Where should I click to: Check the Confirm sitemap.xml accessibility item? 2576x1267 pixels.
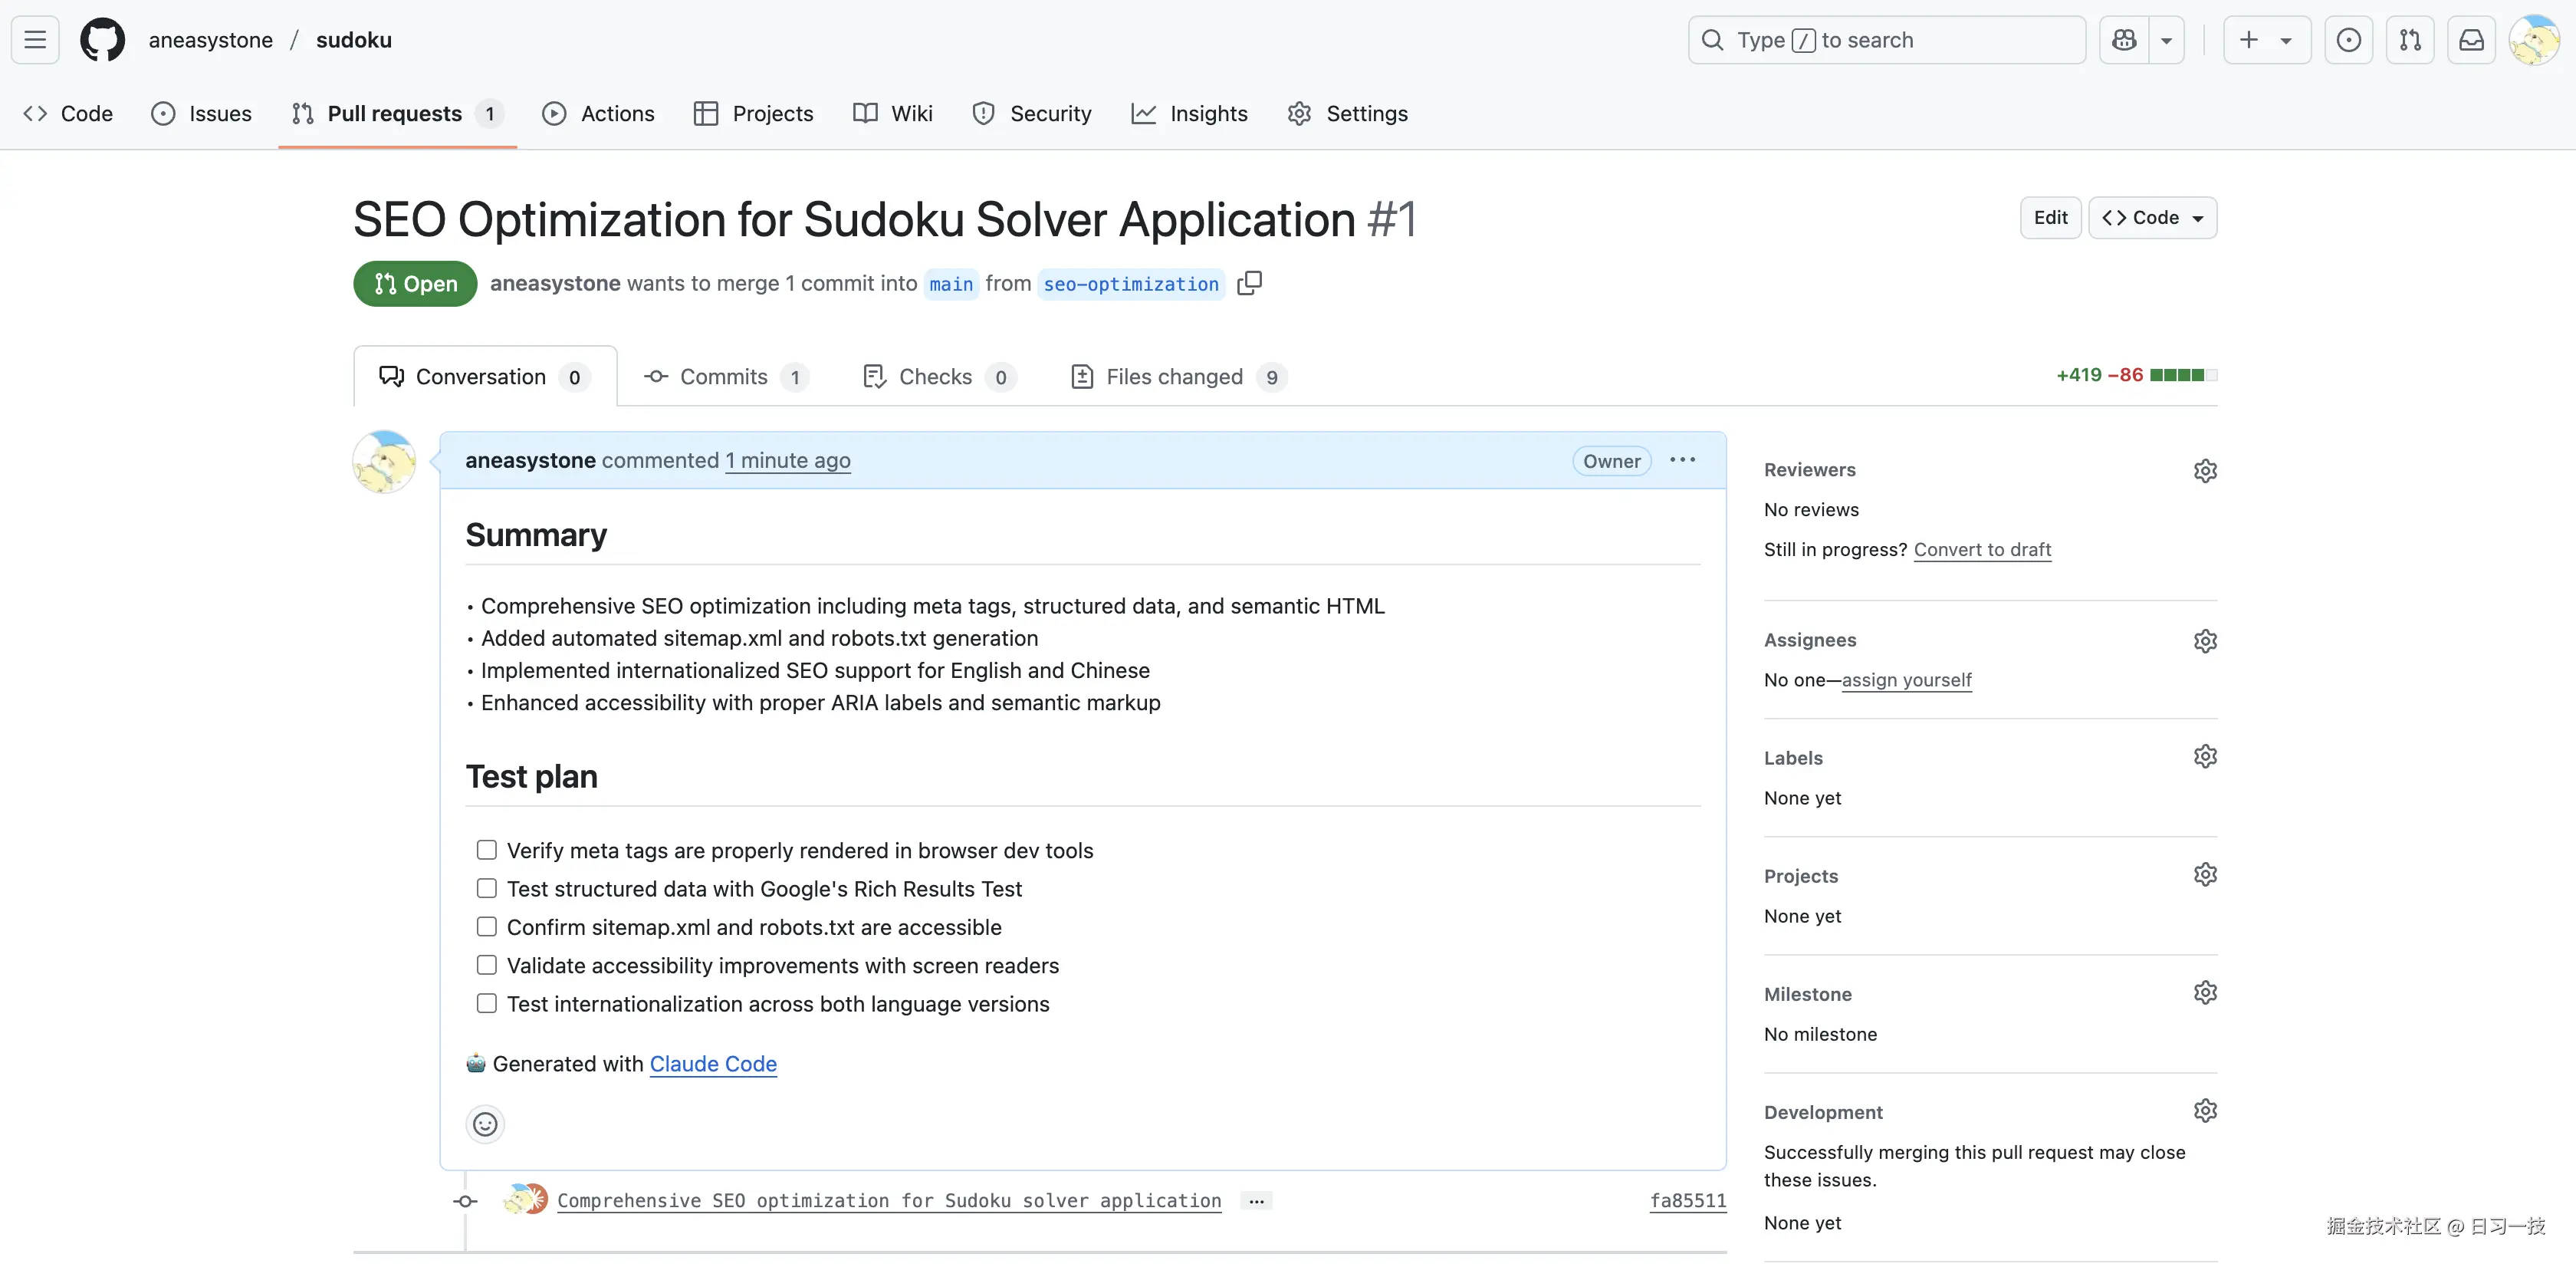(x=487, y=926)
